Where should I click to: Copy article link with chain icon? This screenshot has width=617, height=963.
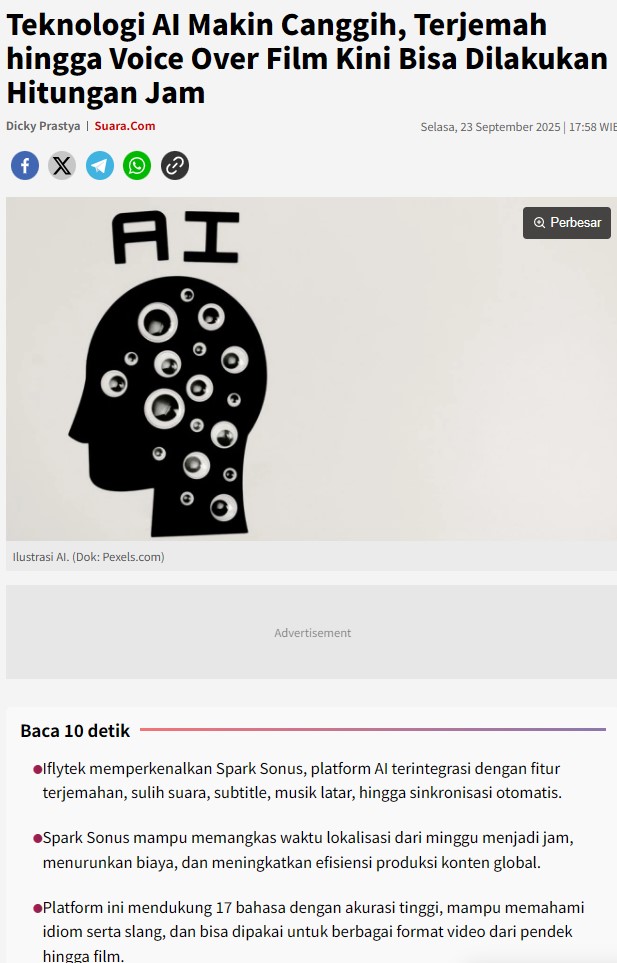click(175, 166)
